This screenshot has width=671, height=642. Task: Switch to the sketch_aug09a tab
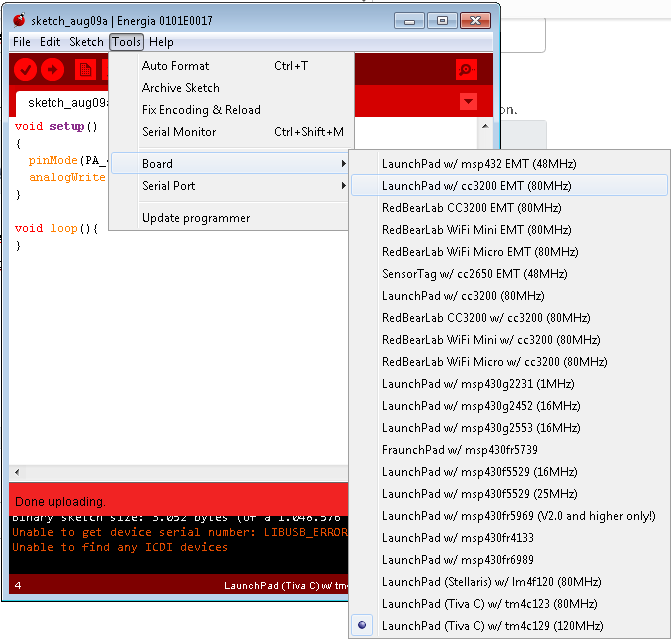62,103
